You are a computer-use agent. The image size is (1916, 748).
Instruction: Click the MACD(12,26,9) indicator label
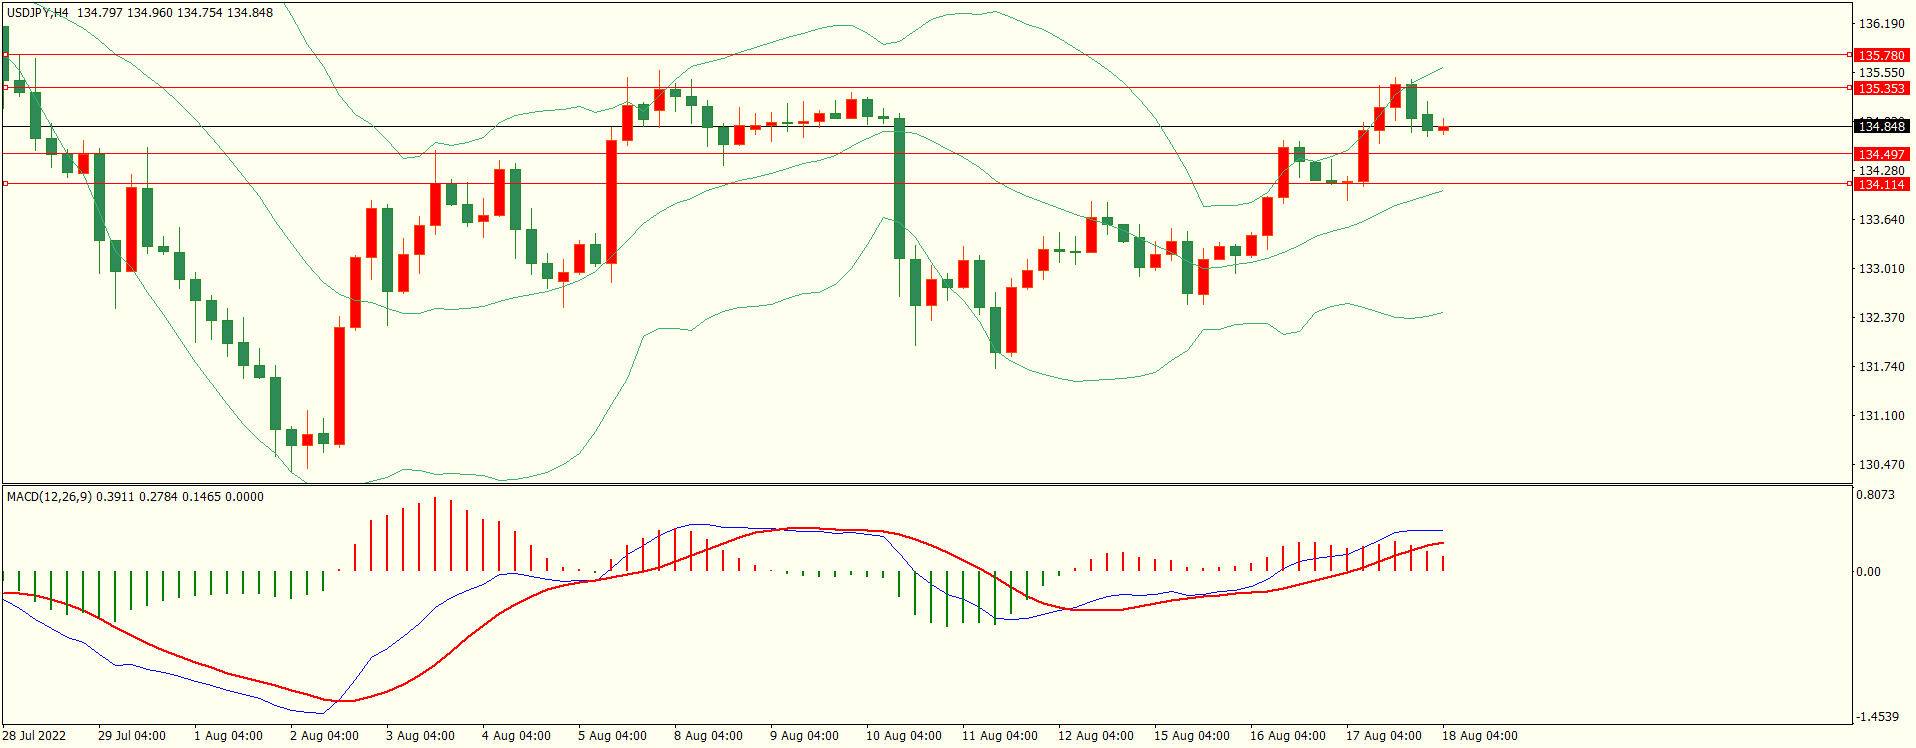(x=49, y=497)
